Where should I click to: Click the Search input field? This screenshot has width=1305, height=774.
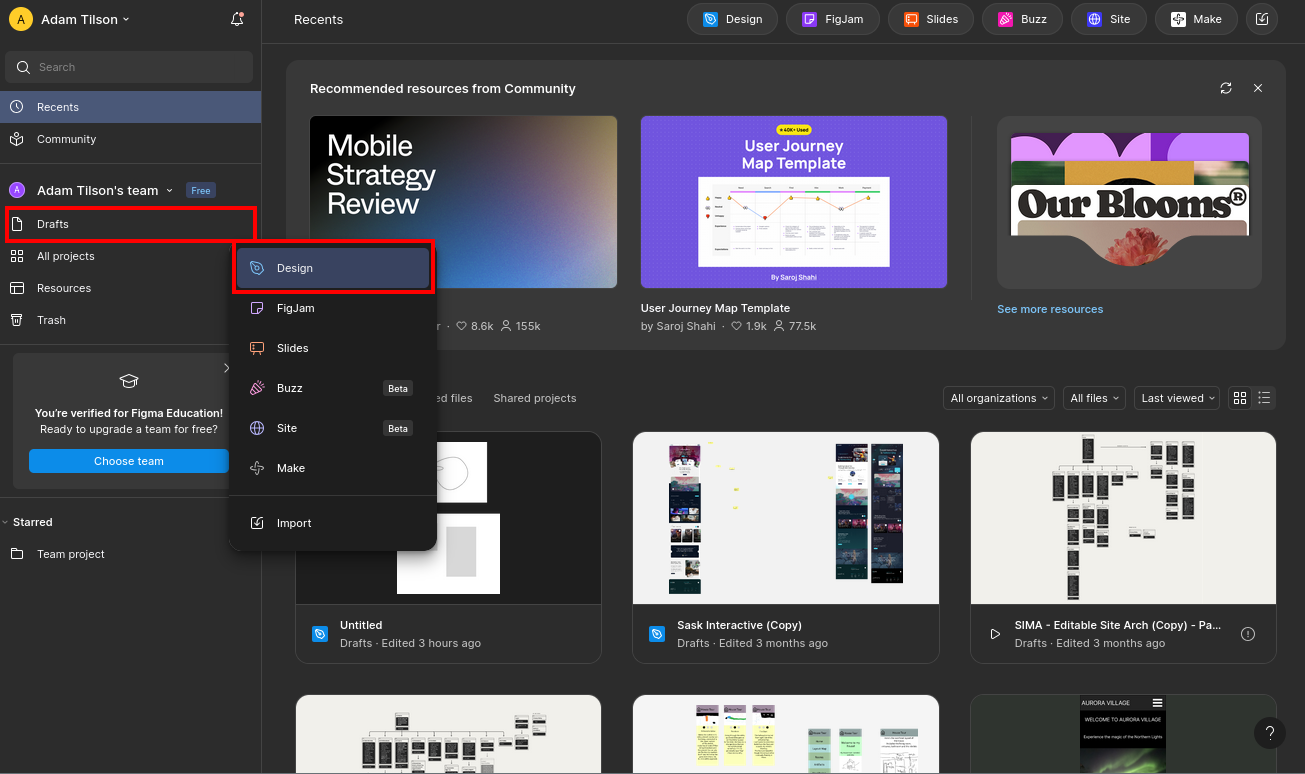pyautogui.click(x=130, y=67)
